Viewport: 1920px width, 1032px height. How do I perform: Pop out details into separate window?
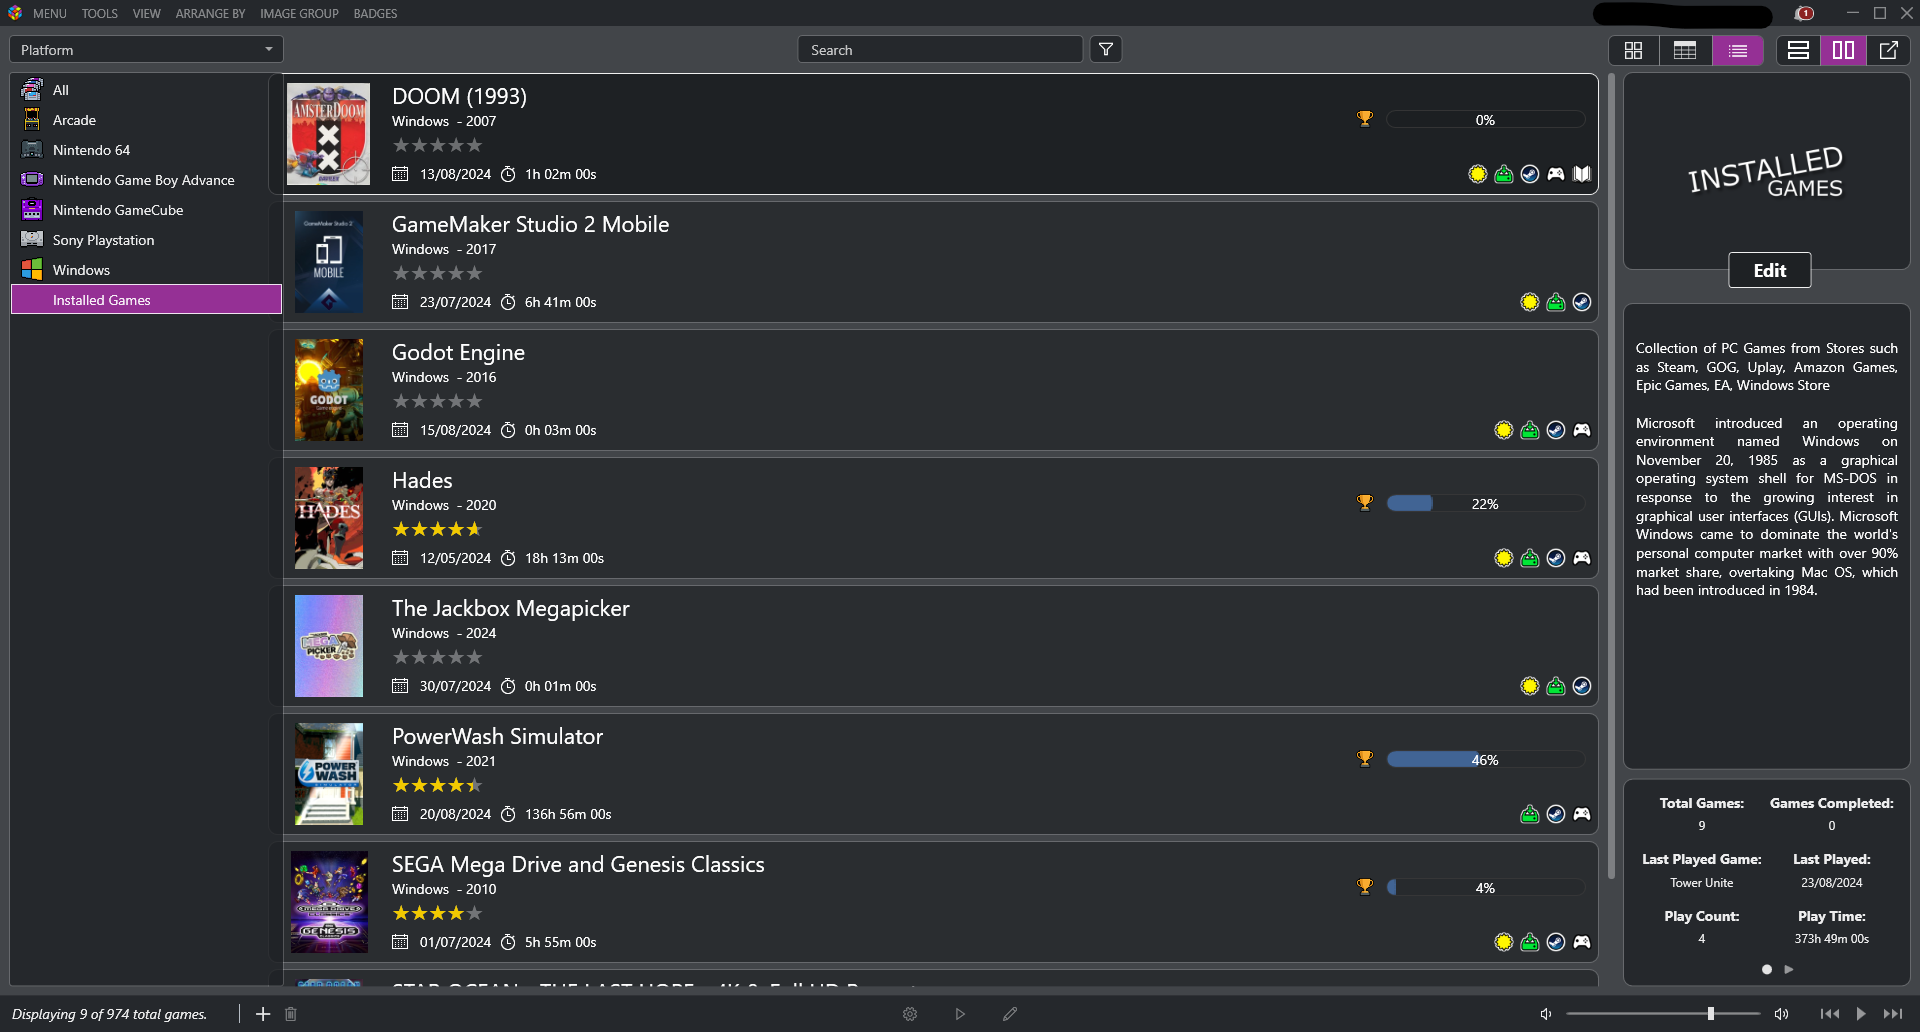pyautogui.click(x=1889, y=50)
